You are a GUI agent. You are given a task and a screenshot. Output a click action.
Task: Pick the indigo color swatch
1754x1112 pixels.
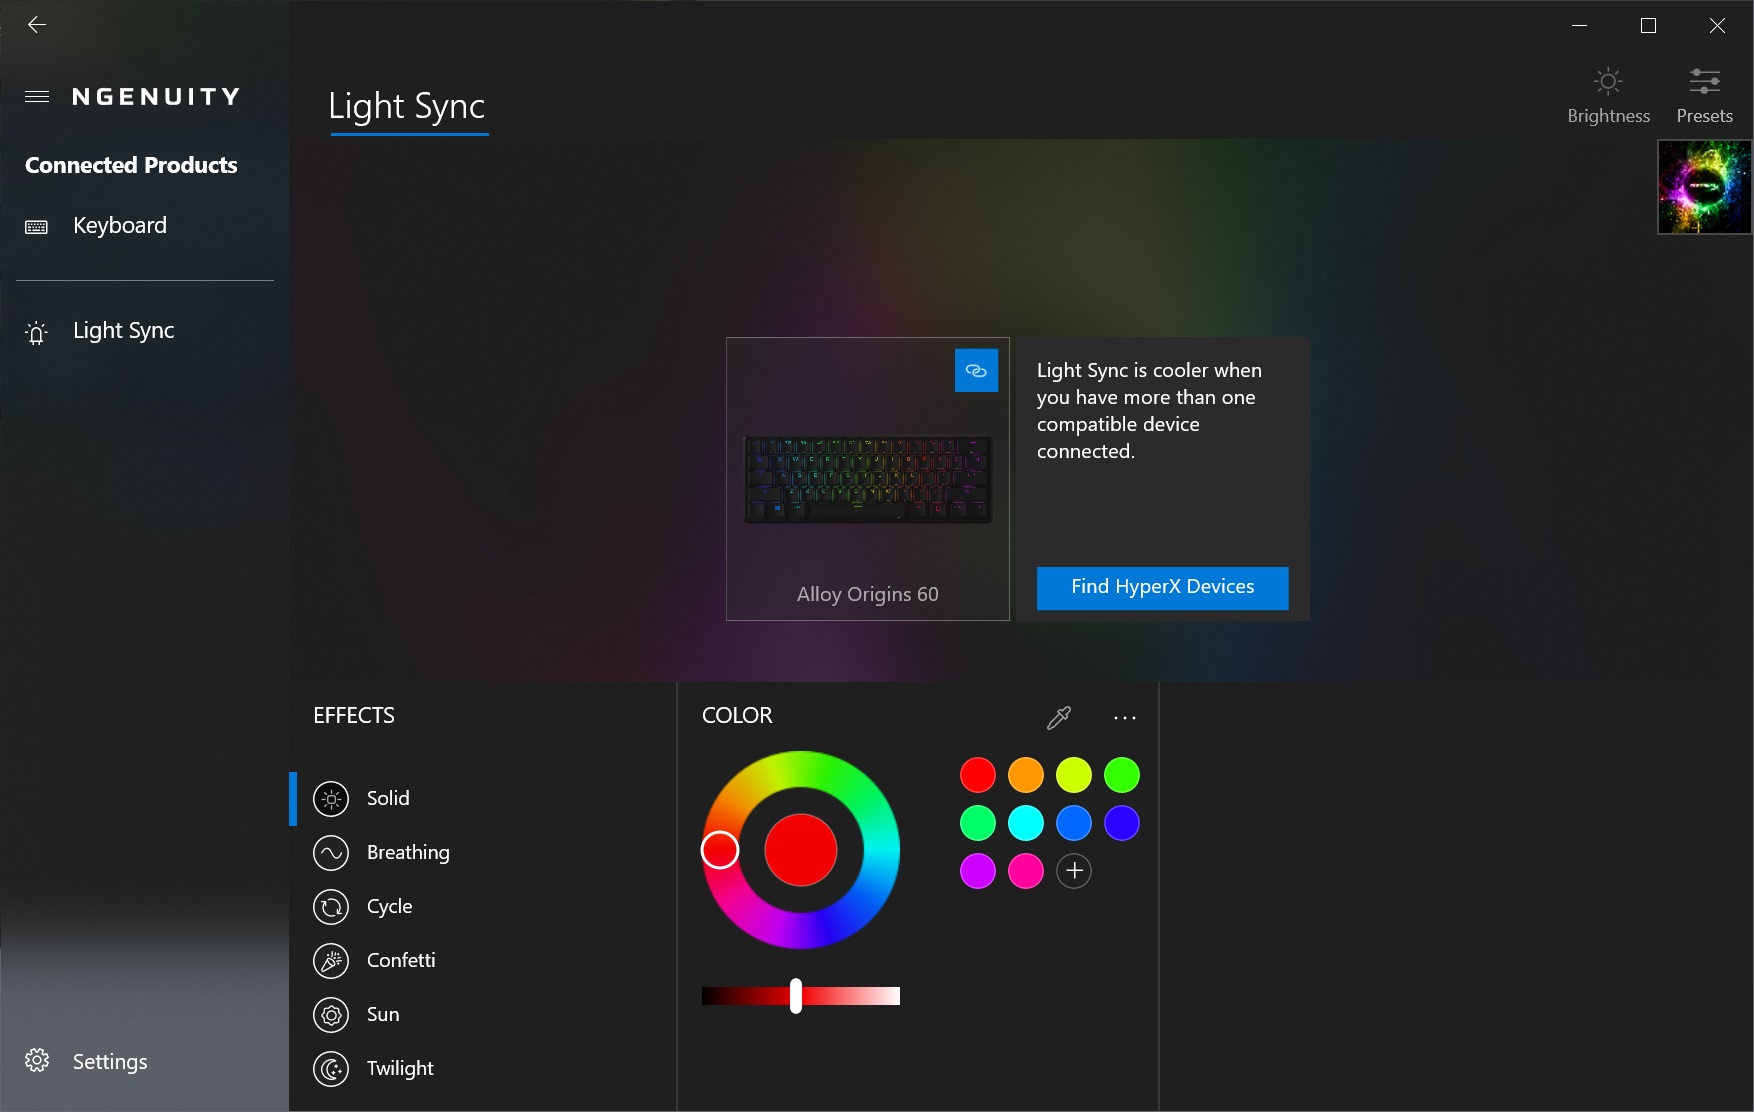point(1122,823)
